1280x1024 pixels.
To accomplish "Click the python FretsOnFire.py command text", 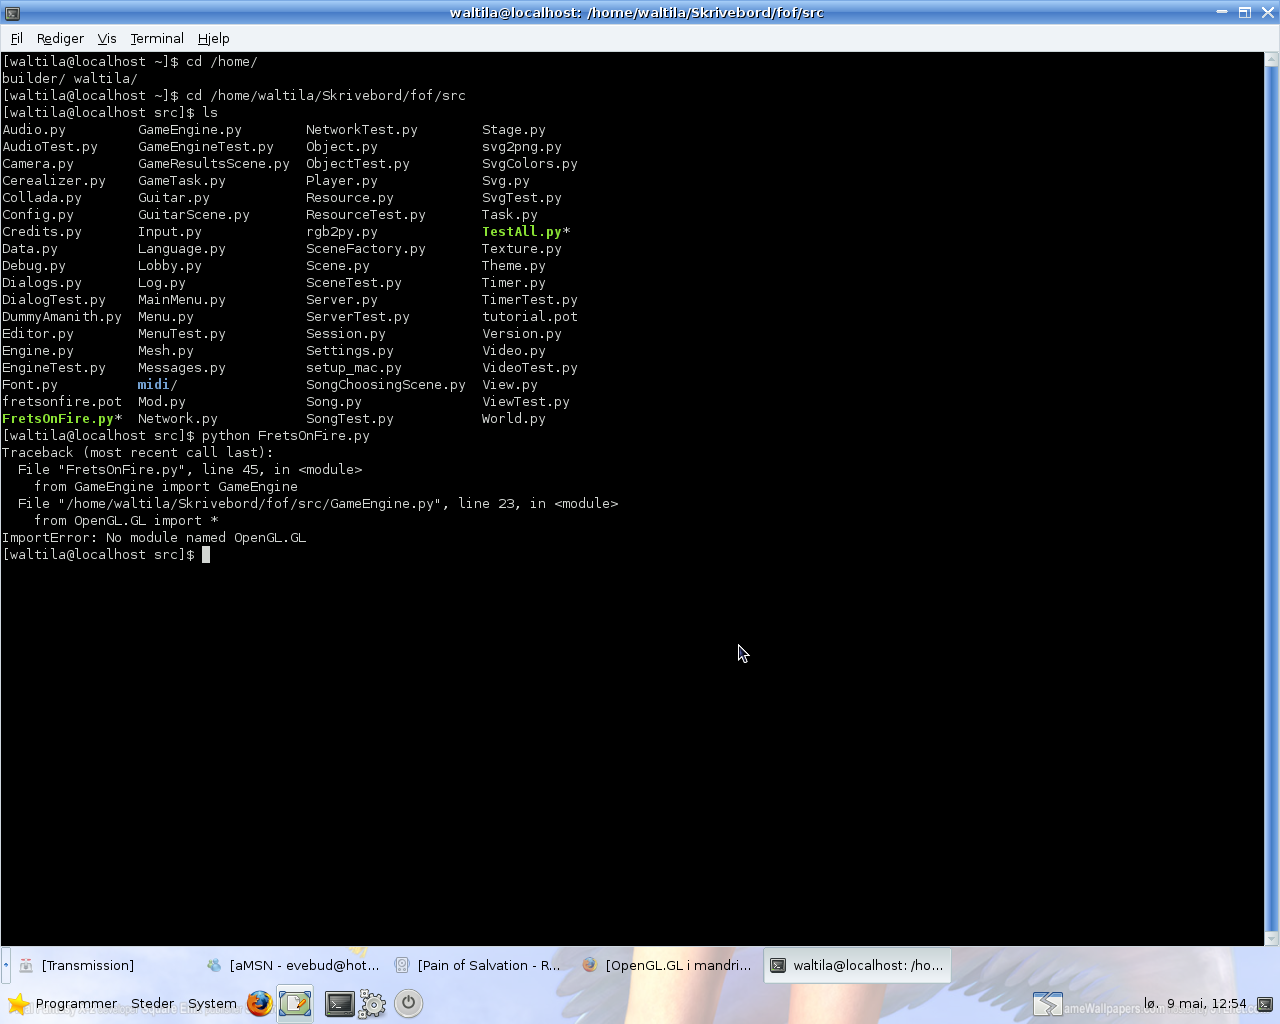I will point(286,436).
